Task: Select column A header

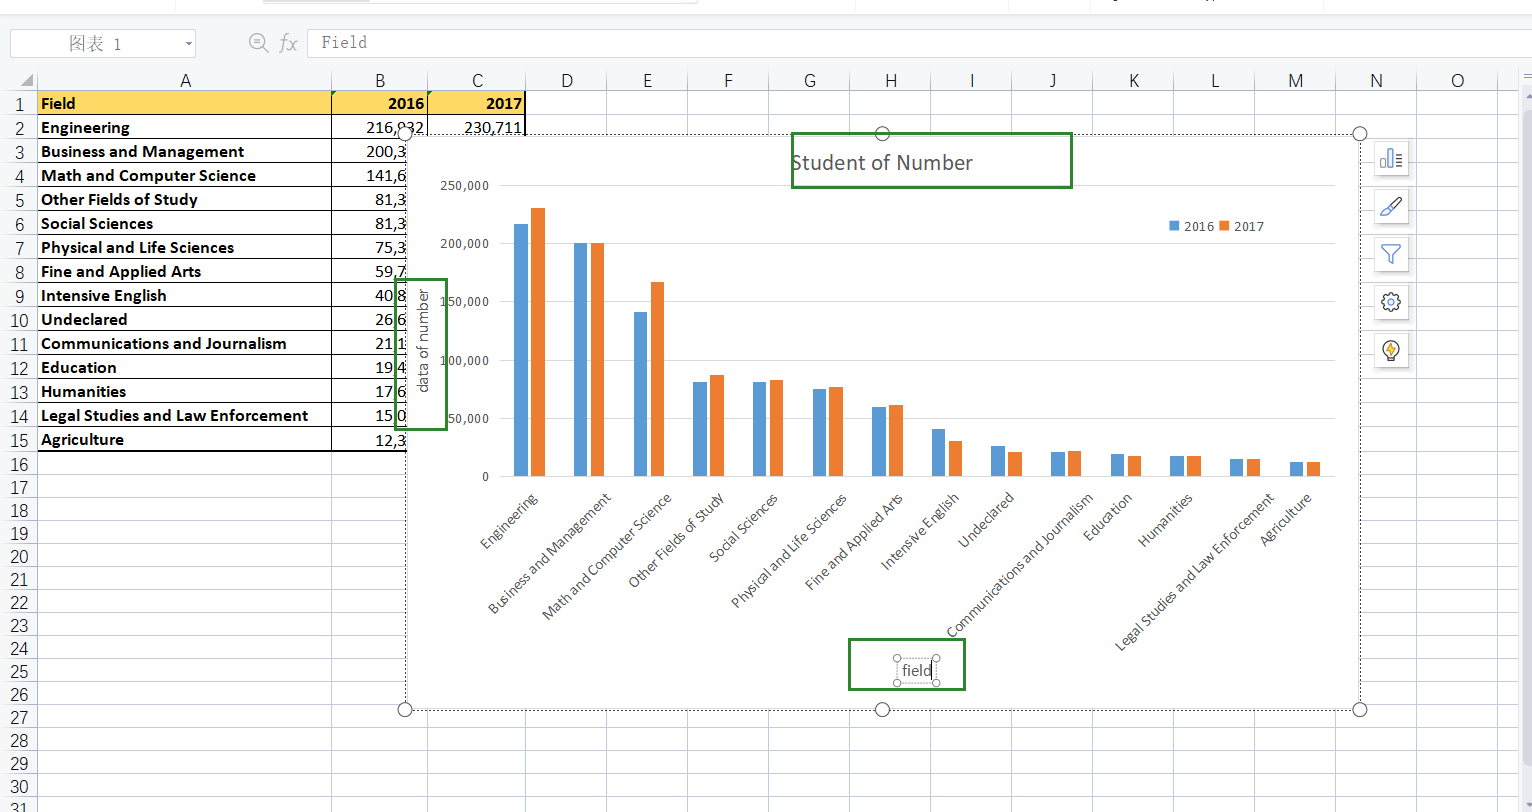Action: [x=185, y=81]
